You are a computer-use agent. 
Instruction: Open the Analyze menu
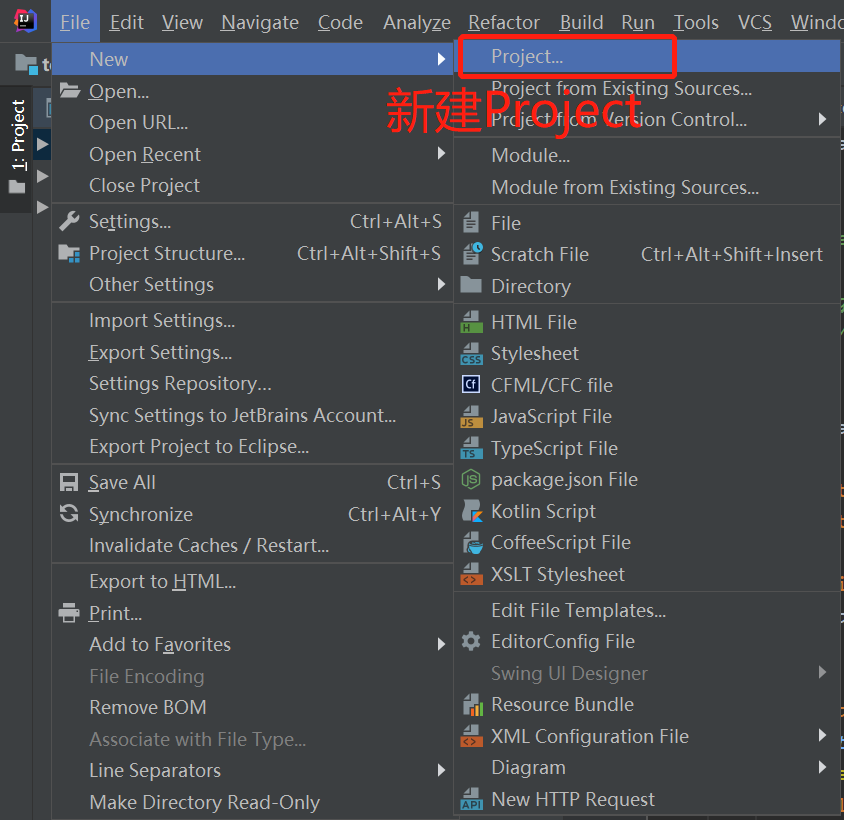[417, 22]
